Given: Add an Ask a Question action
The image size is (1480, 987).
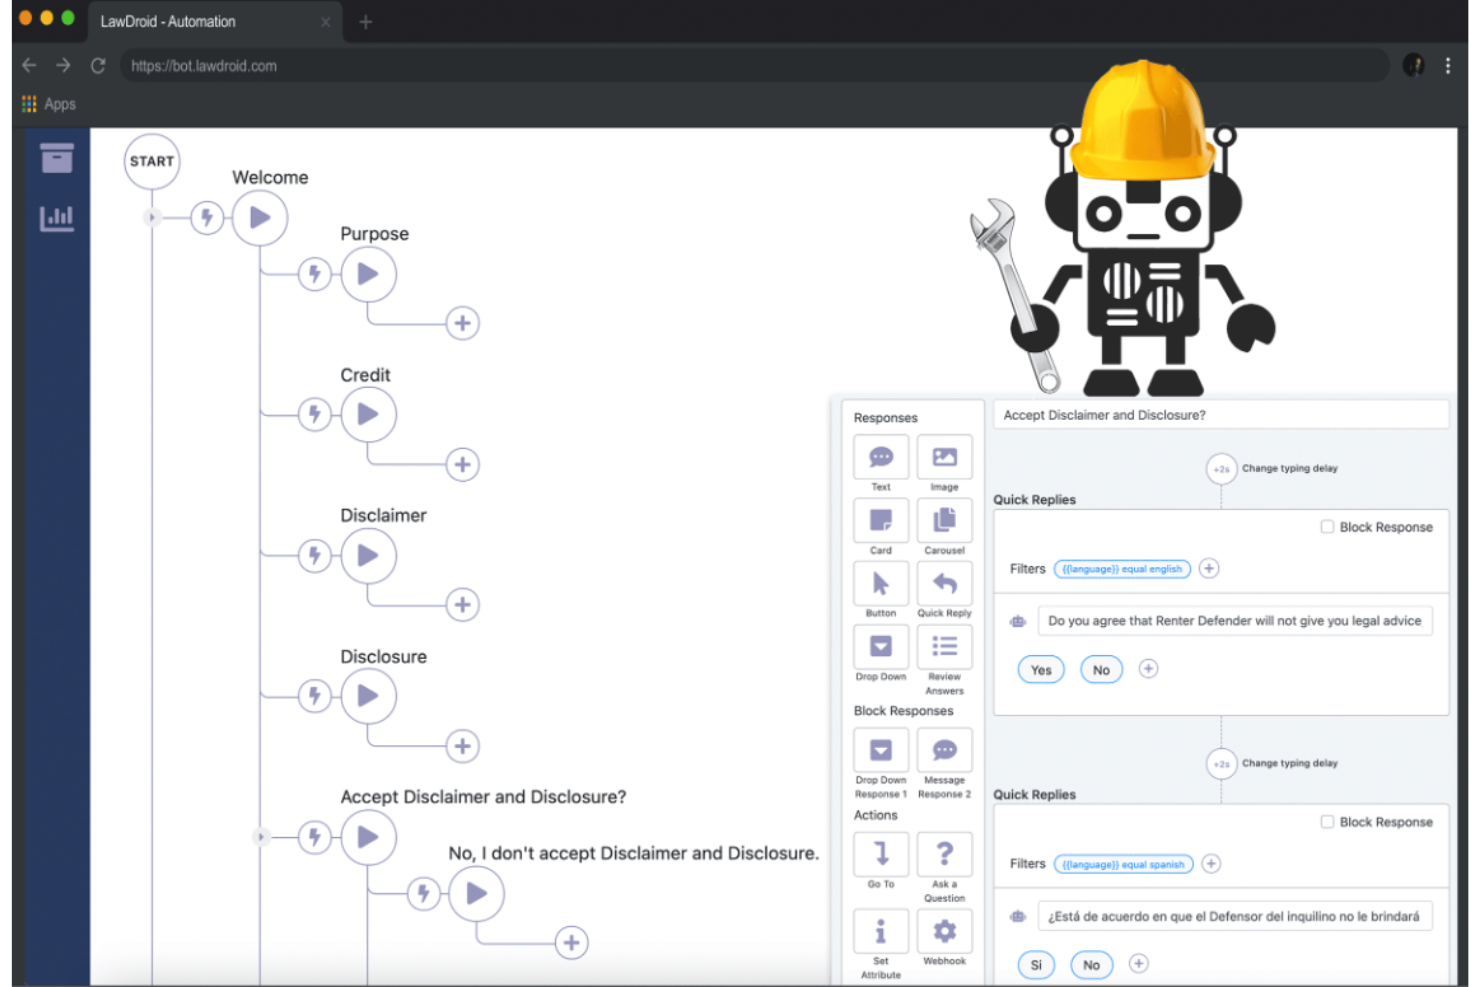Looking at the screenshot, I should [944, 854].
